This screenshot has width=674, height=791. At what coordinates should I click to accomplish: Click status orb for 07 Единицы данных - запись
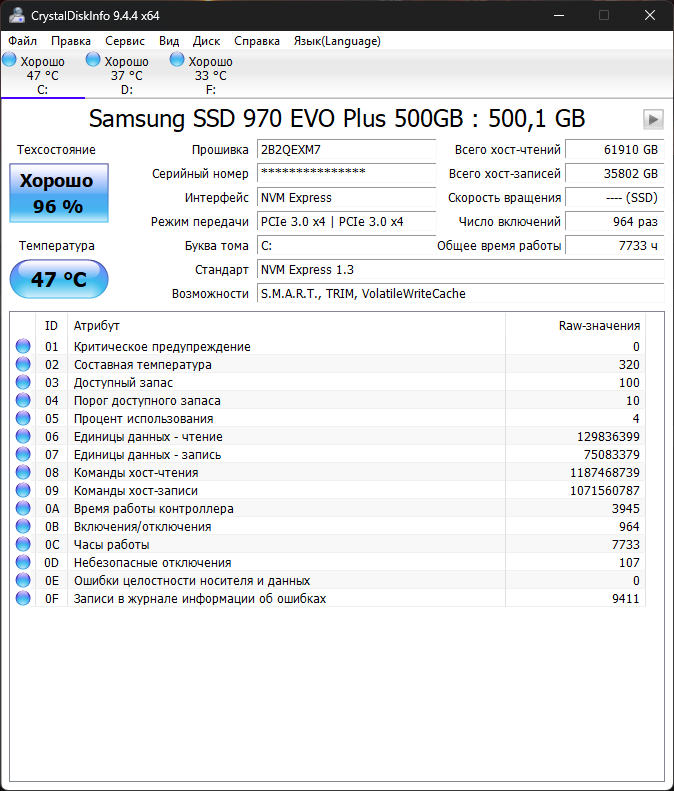coord(23,455)
